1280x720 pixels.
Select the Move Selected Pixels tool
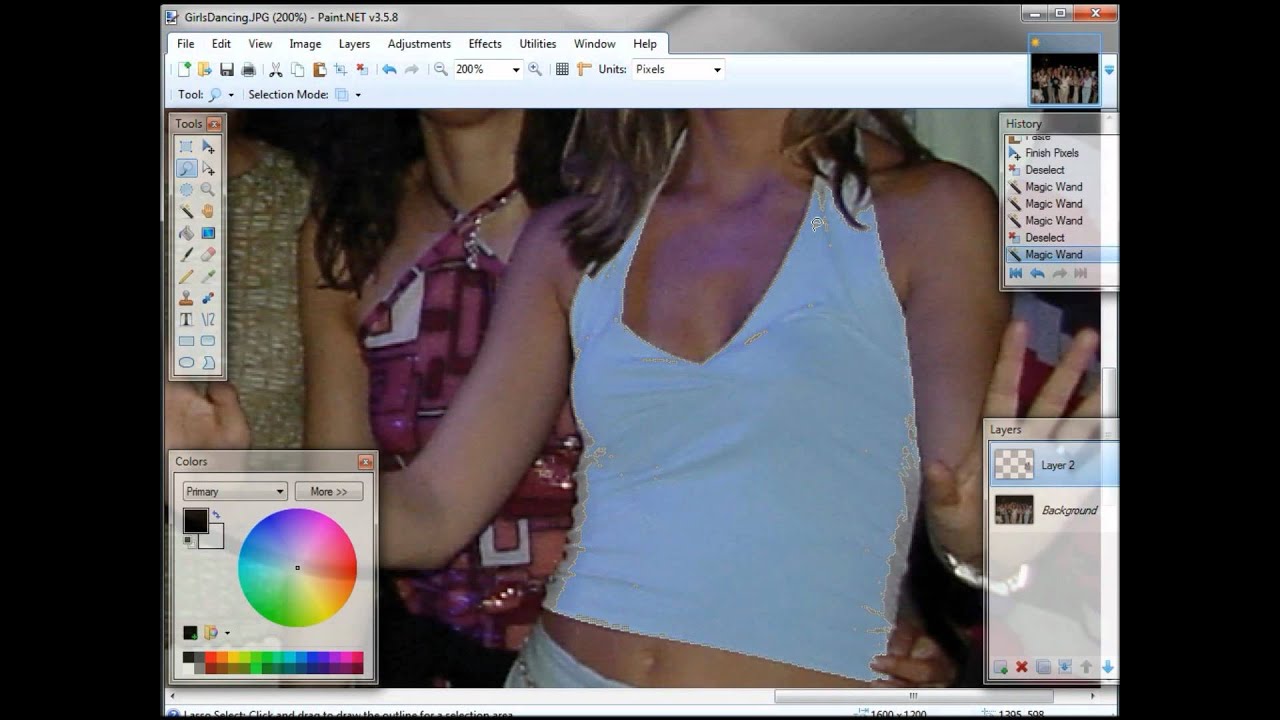(x=208, y=147)
